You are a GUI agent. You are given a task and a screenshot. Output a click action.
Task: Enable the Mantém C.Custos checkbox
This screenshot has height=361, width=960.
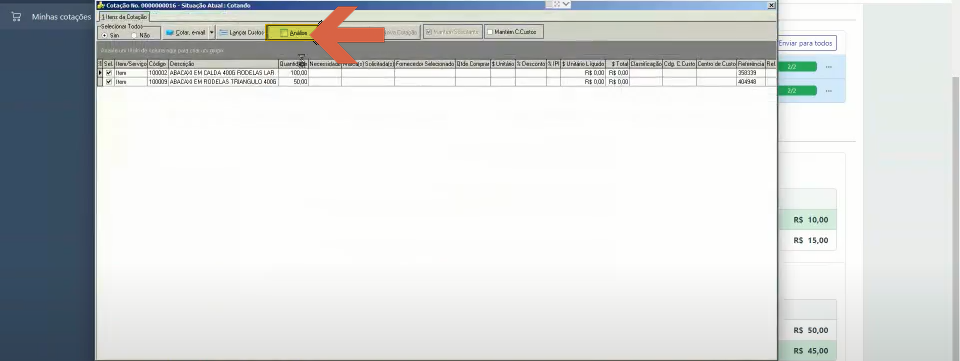coord(490,32)
